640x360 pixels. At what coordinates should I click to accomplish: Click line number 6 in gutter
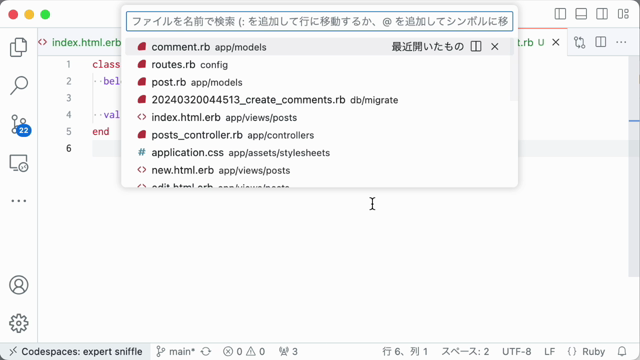pyautogui.click(x=69, y=148)
